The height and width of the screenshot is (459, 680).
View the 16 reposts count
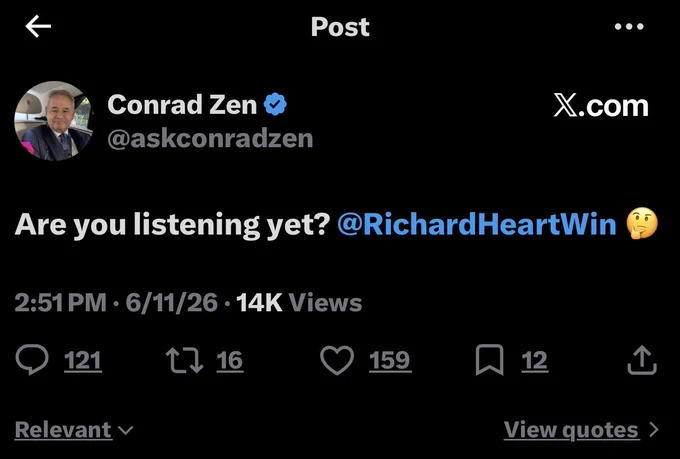click(x=229, y=361)
